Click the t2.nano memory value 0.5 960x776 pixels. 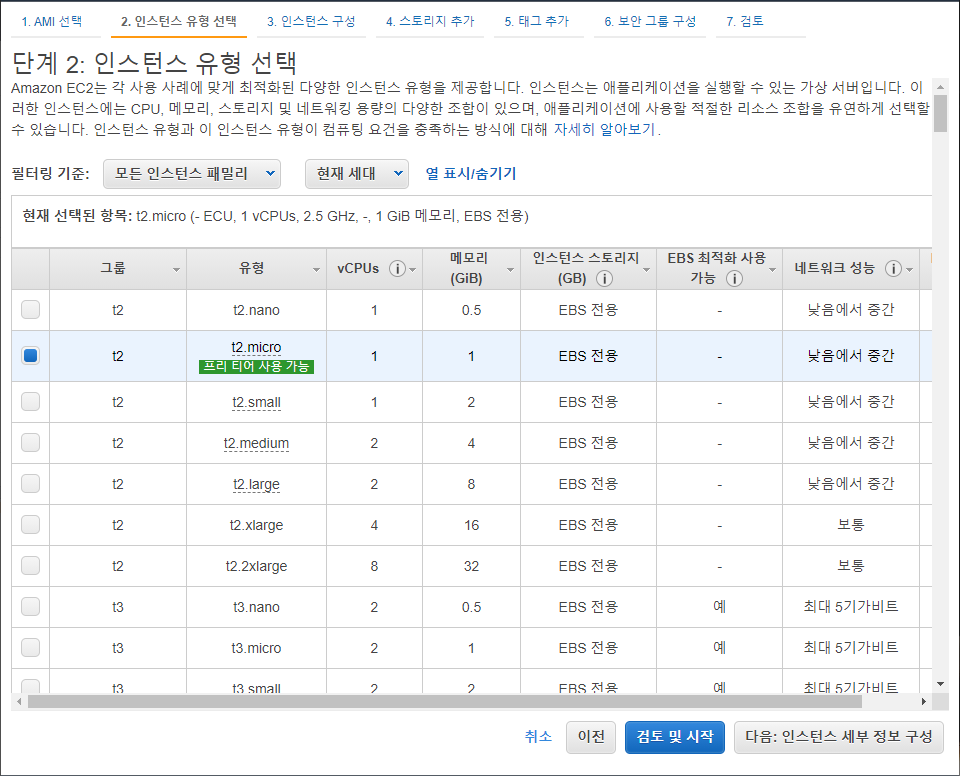pos(471,310)
